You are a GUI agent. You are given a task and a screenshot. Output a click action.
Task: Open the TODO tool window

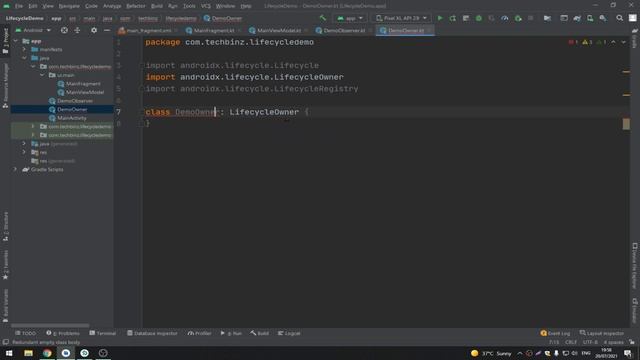pyautogui.click(x=26, y=333)
